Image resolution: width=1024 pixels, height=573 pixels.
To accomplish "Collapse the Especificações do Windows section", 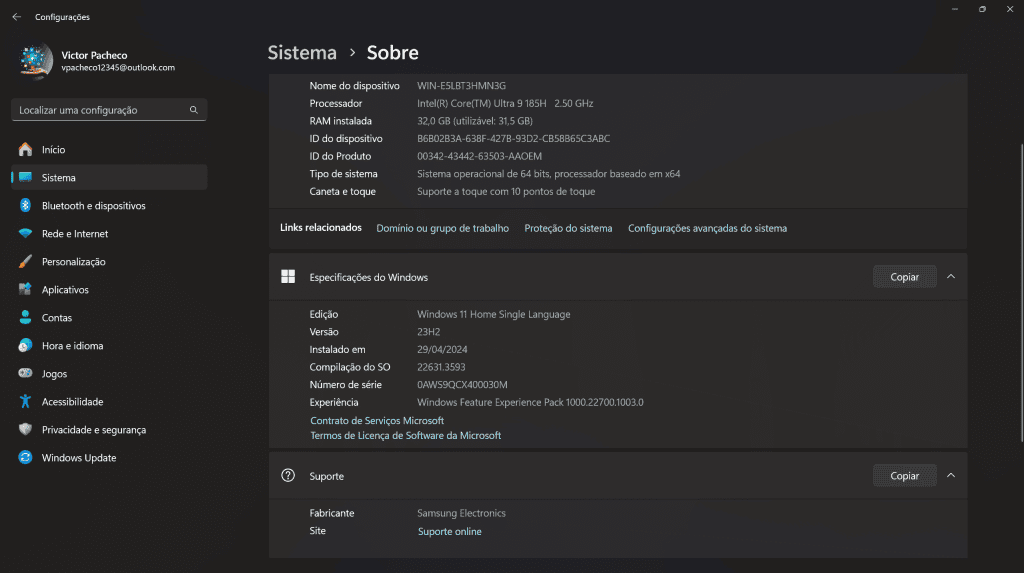I will click(x=951, y=276).
